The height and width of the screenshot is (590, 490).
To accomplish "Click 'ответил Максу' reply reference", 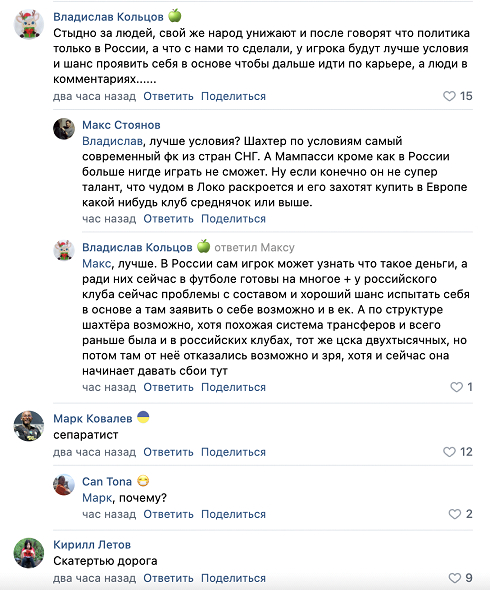I will [254, 248].
